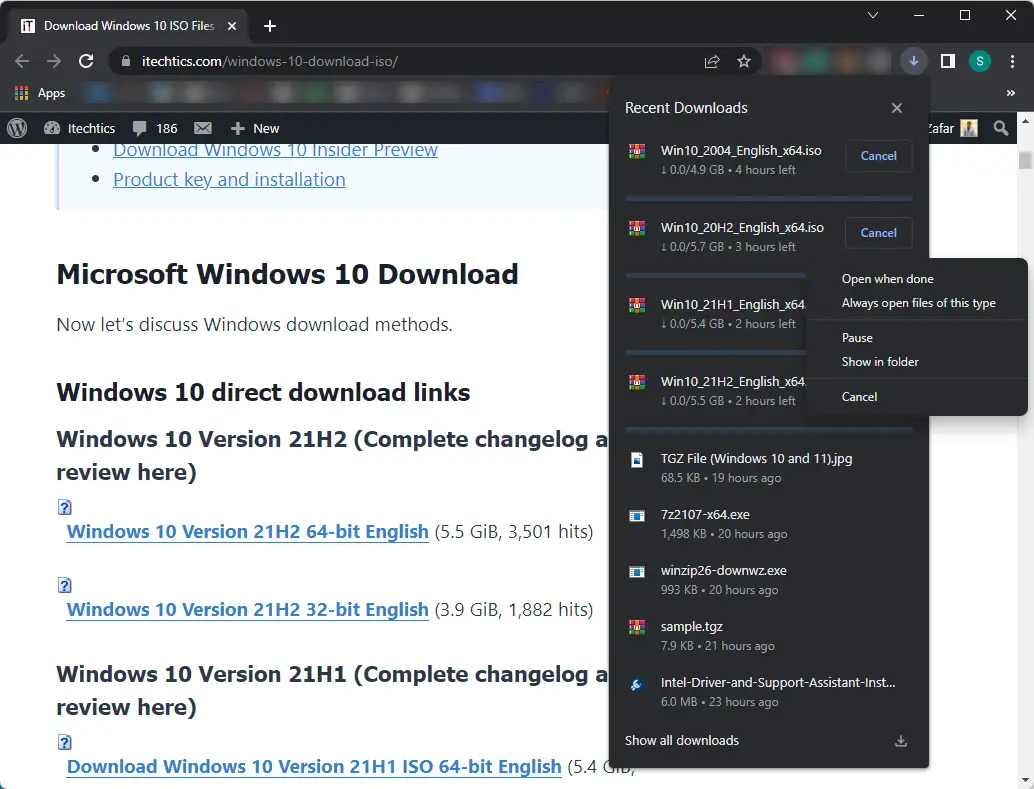This screenshot has width=1034, height=789.
Task: Click the Win10_2004_English_x64.iso file icon
Action: tap(637, 152)
